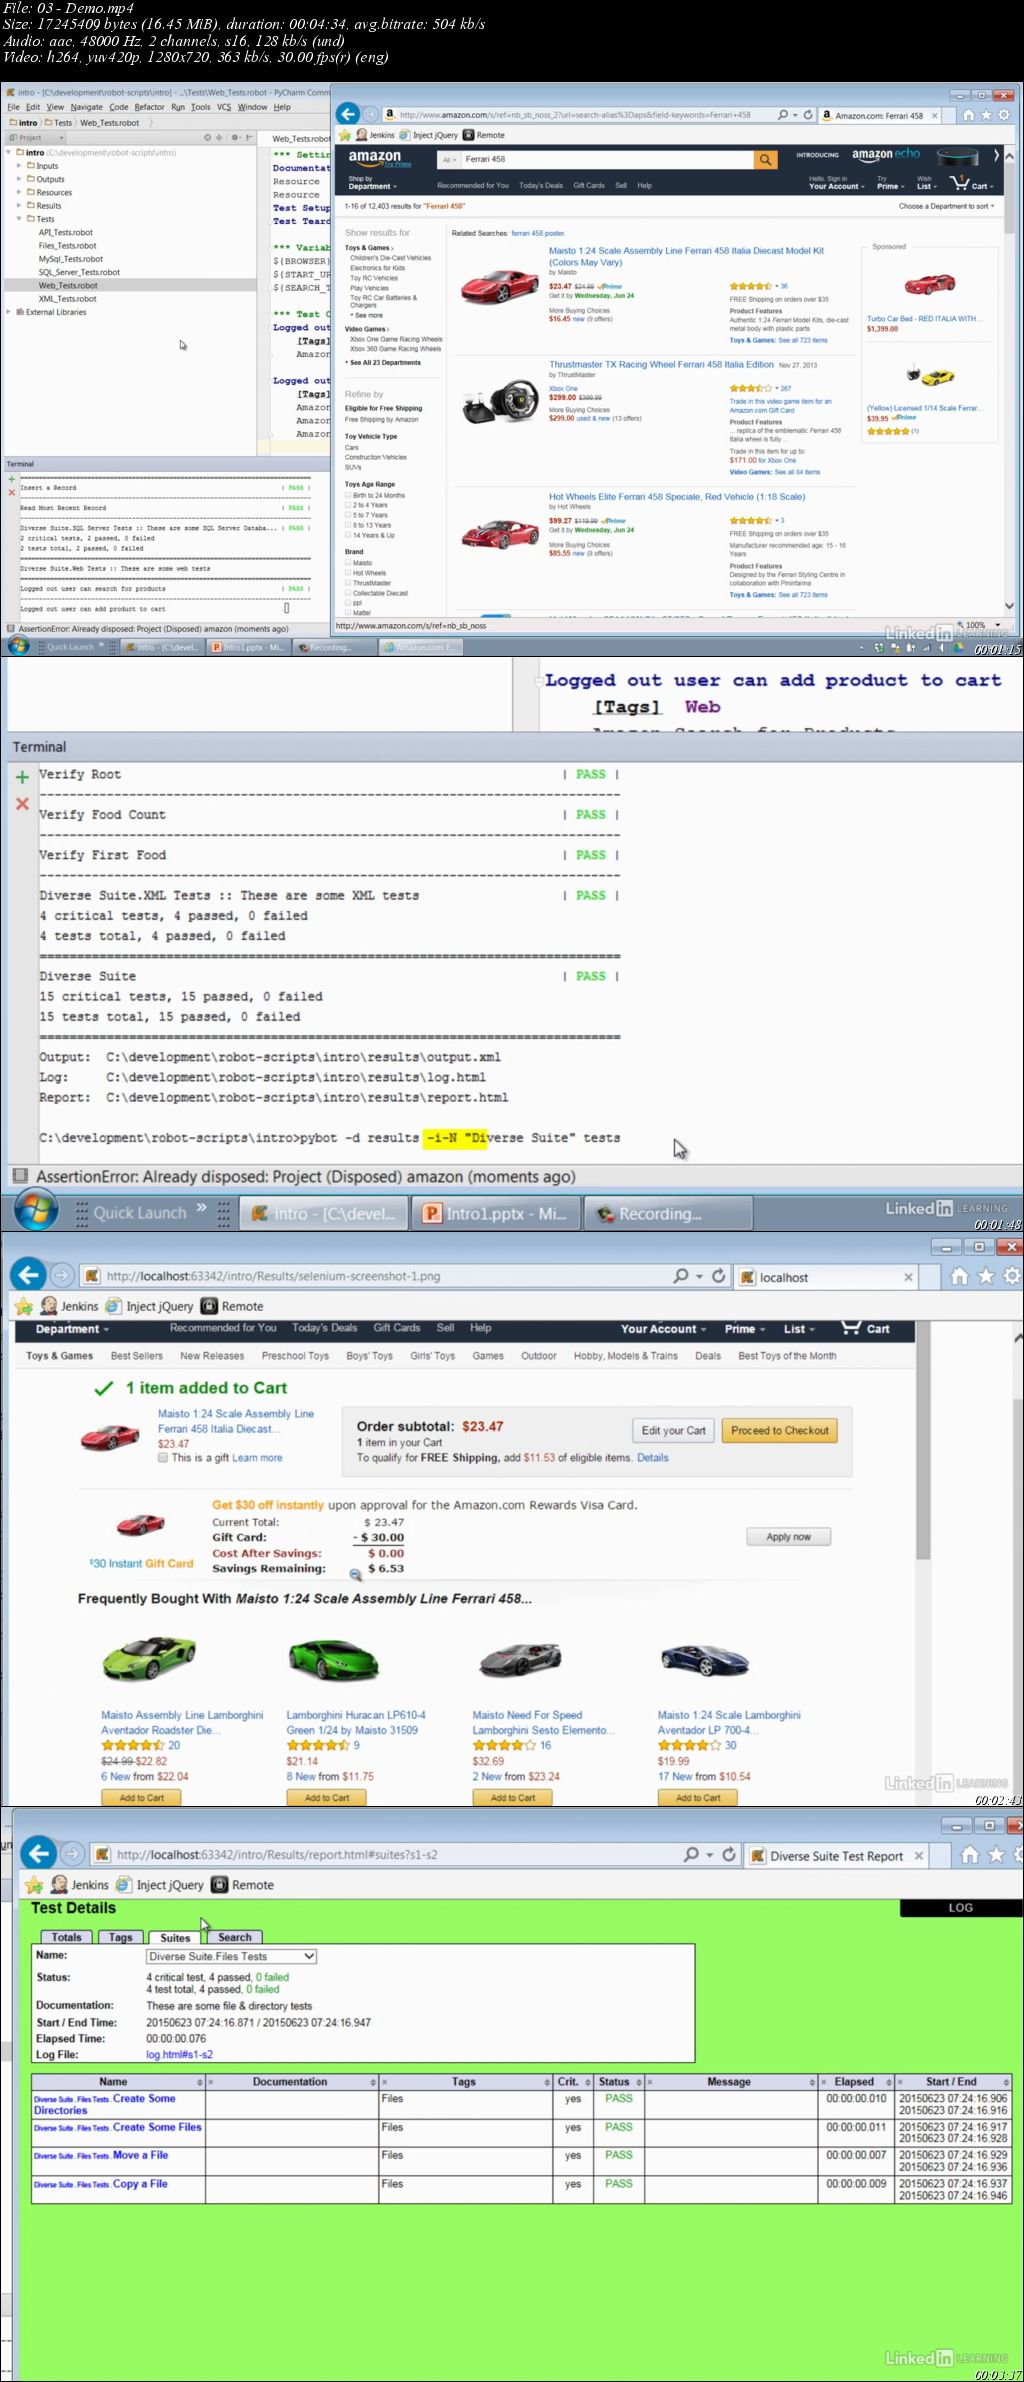Open the Name dropdown showing Diverse Suite.Files Tests

tap(231, 1956)
